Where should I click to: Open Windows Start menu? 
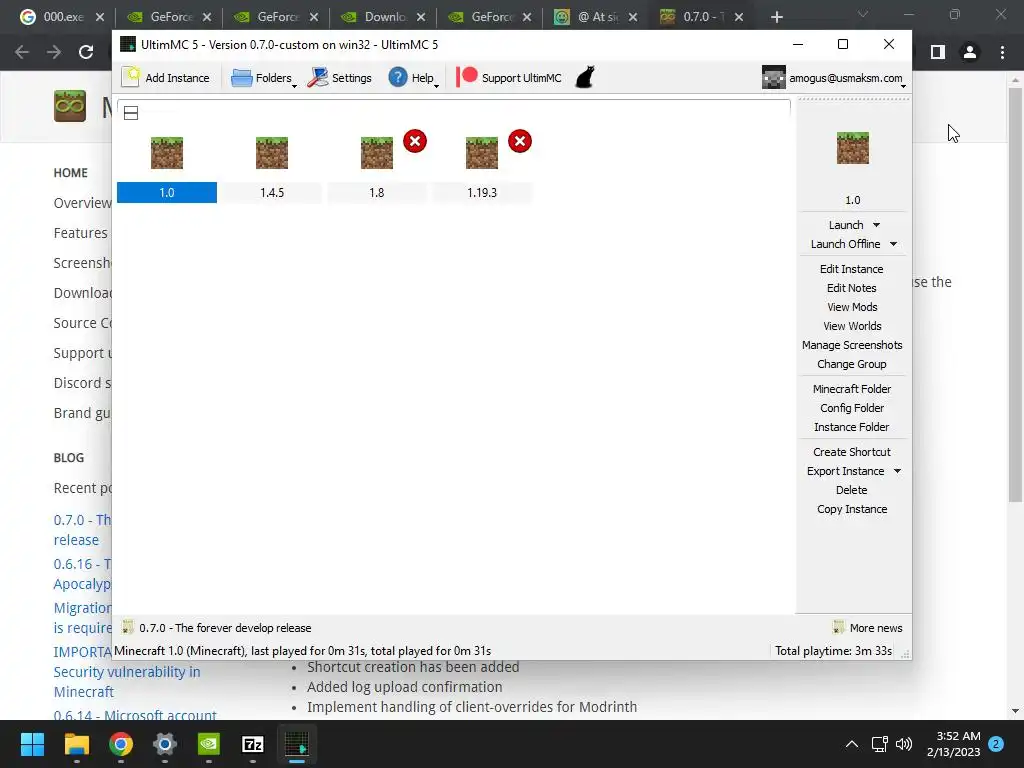[32, 744]
